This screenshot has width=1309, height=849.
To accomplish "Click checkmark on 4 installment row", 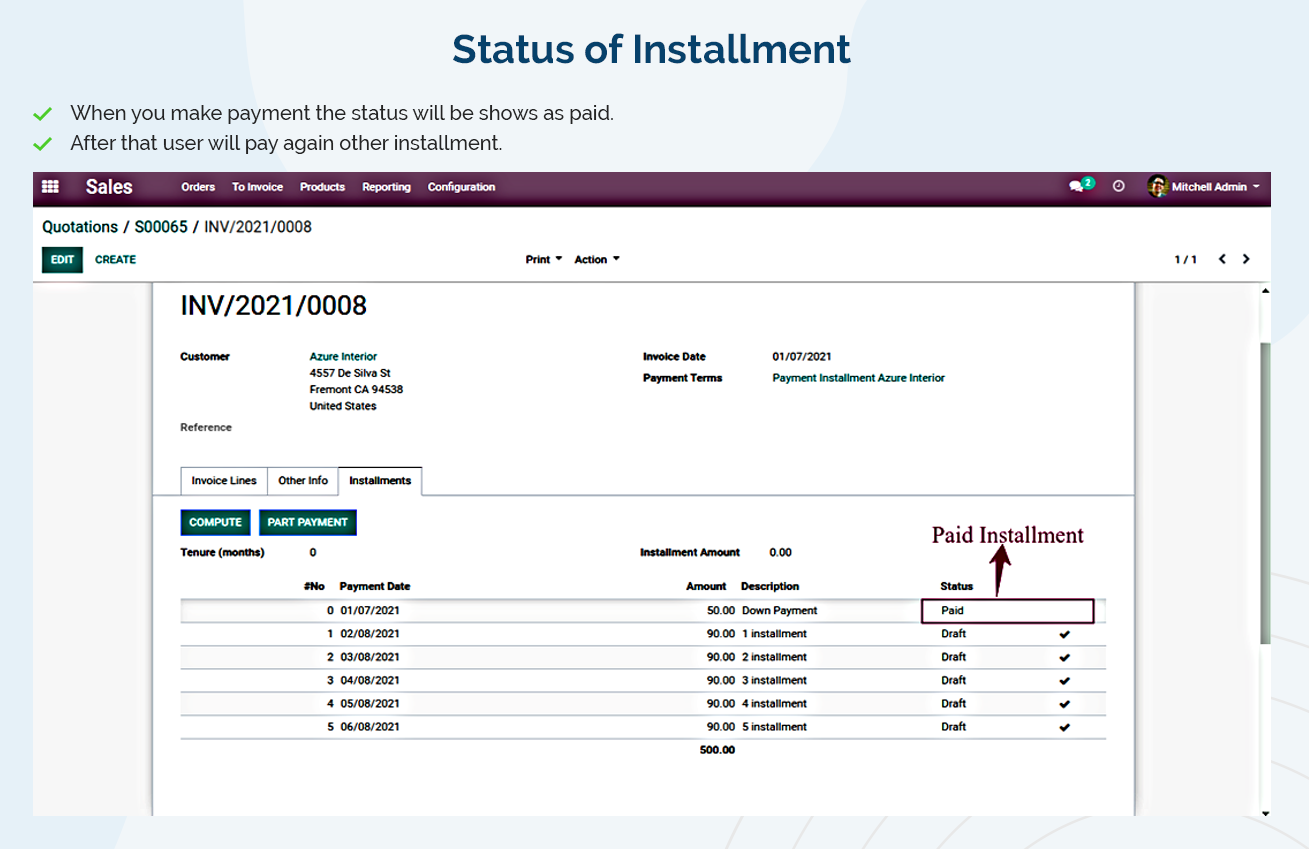I will pos(1064,704).
